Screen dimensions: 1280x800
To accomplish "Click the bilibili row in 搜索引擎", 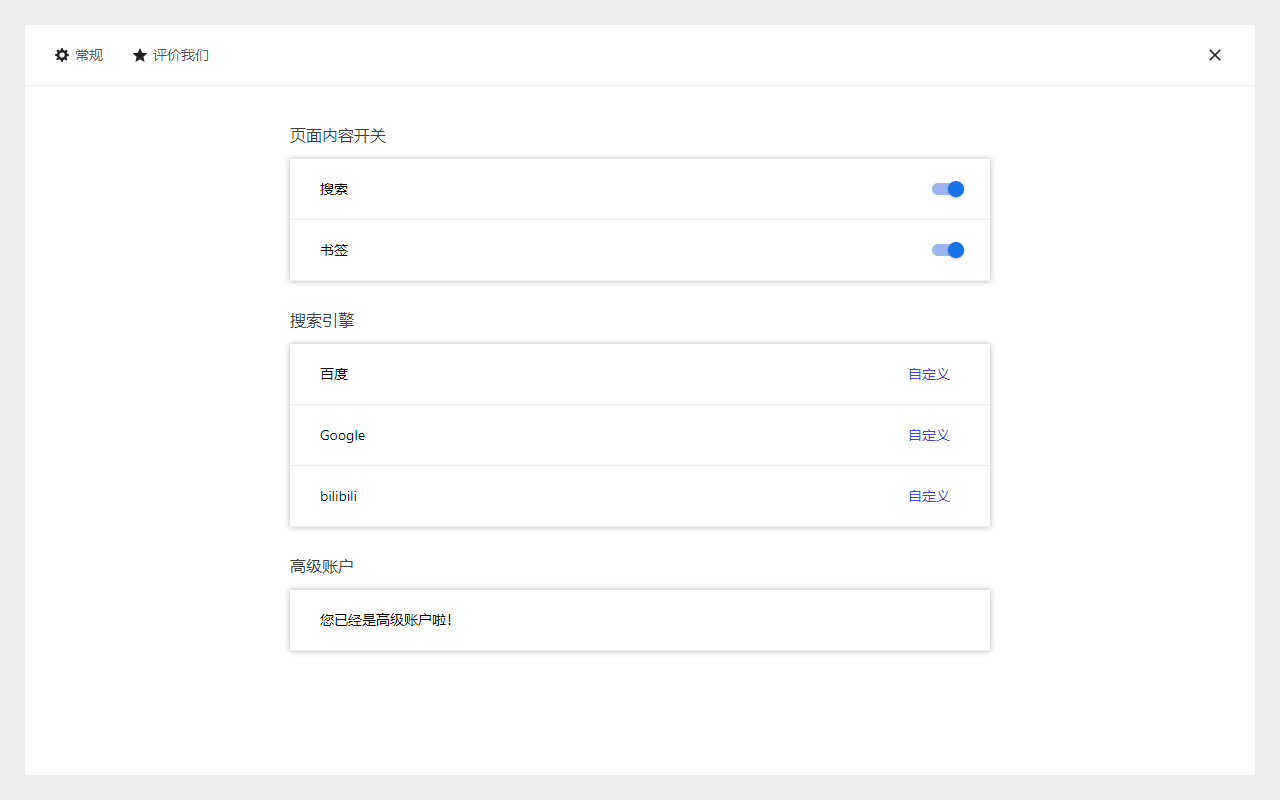I will click(640, 496).
